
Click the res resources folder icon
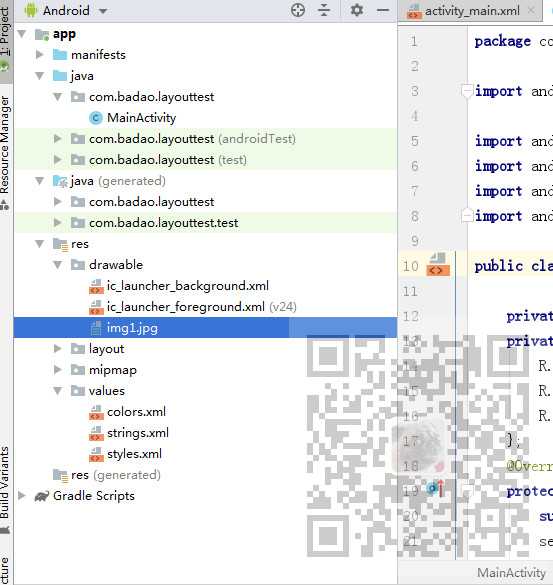(60, 244)
